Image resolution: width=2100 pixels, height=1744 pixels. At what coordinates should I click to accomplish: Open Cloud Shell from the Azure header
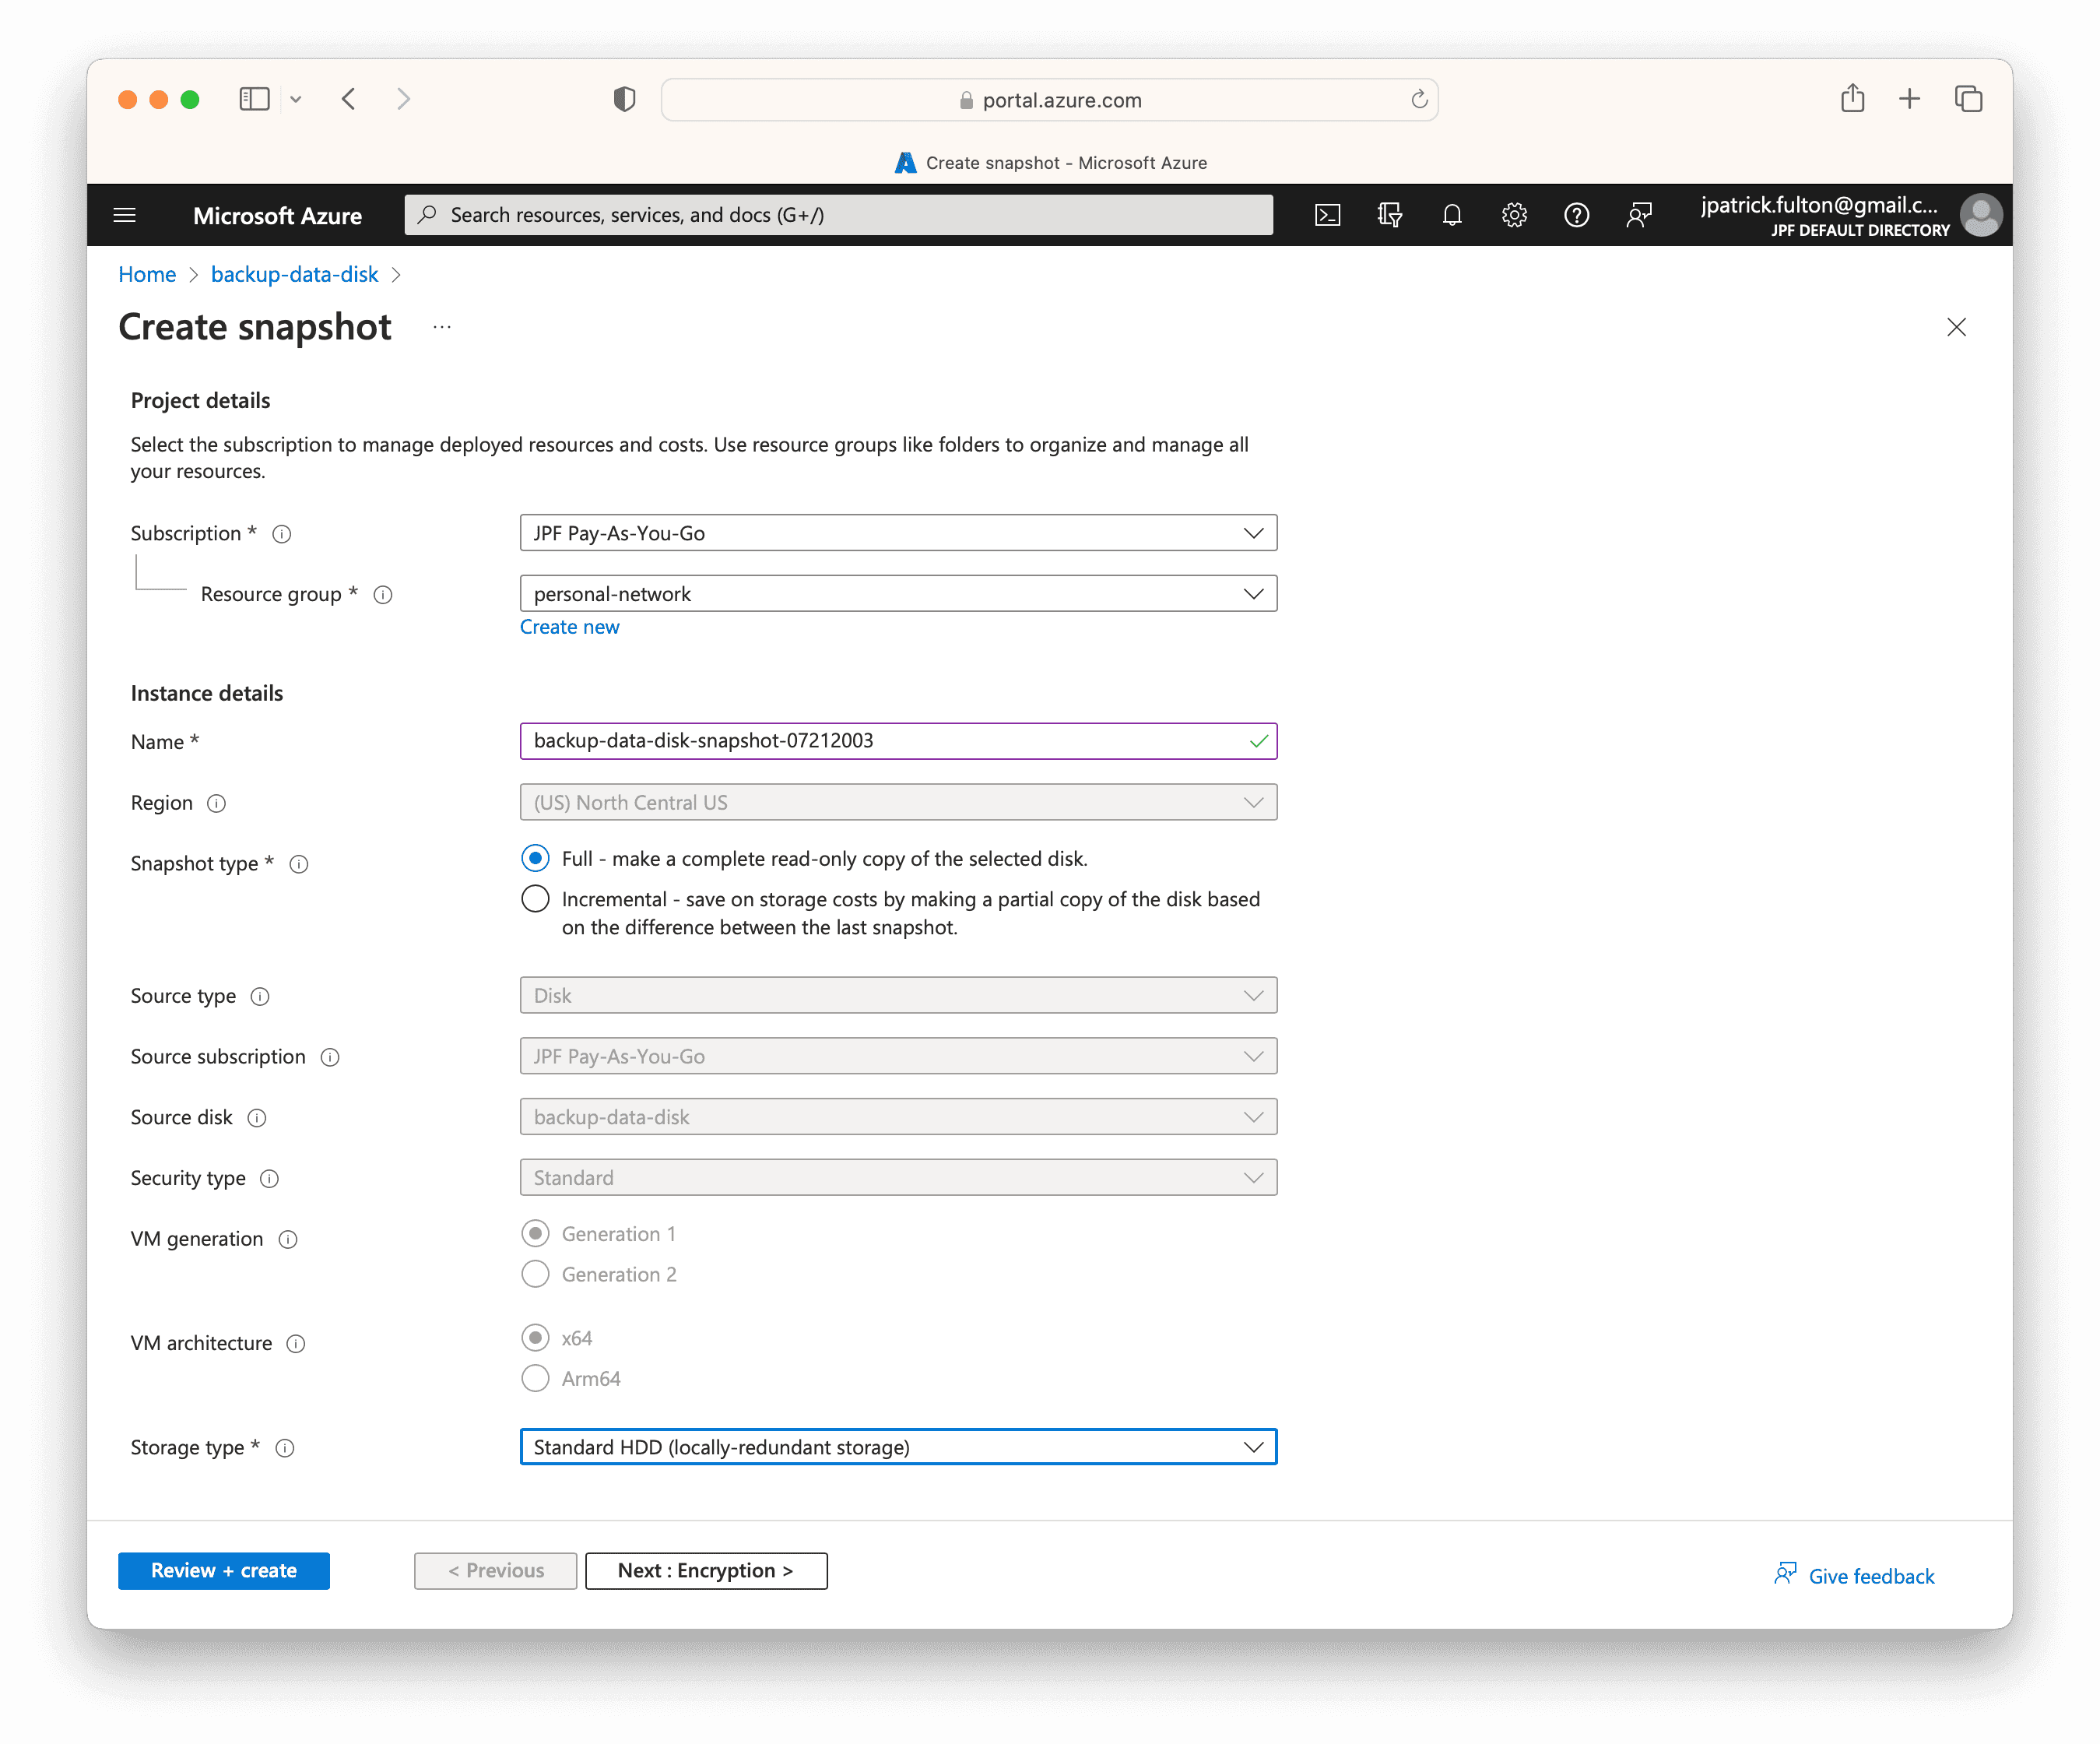click(1327, 215)
